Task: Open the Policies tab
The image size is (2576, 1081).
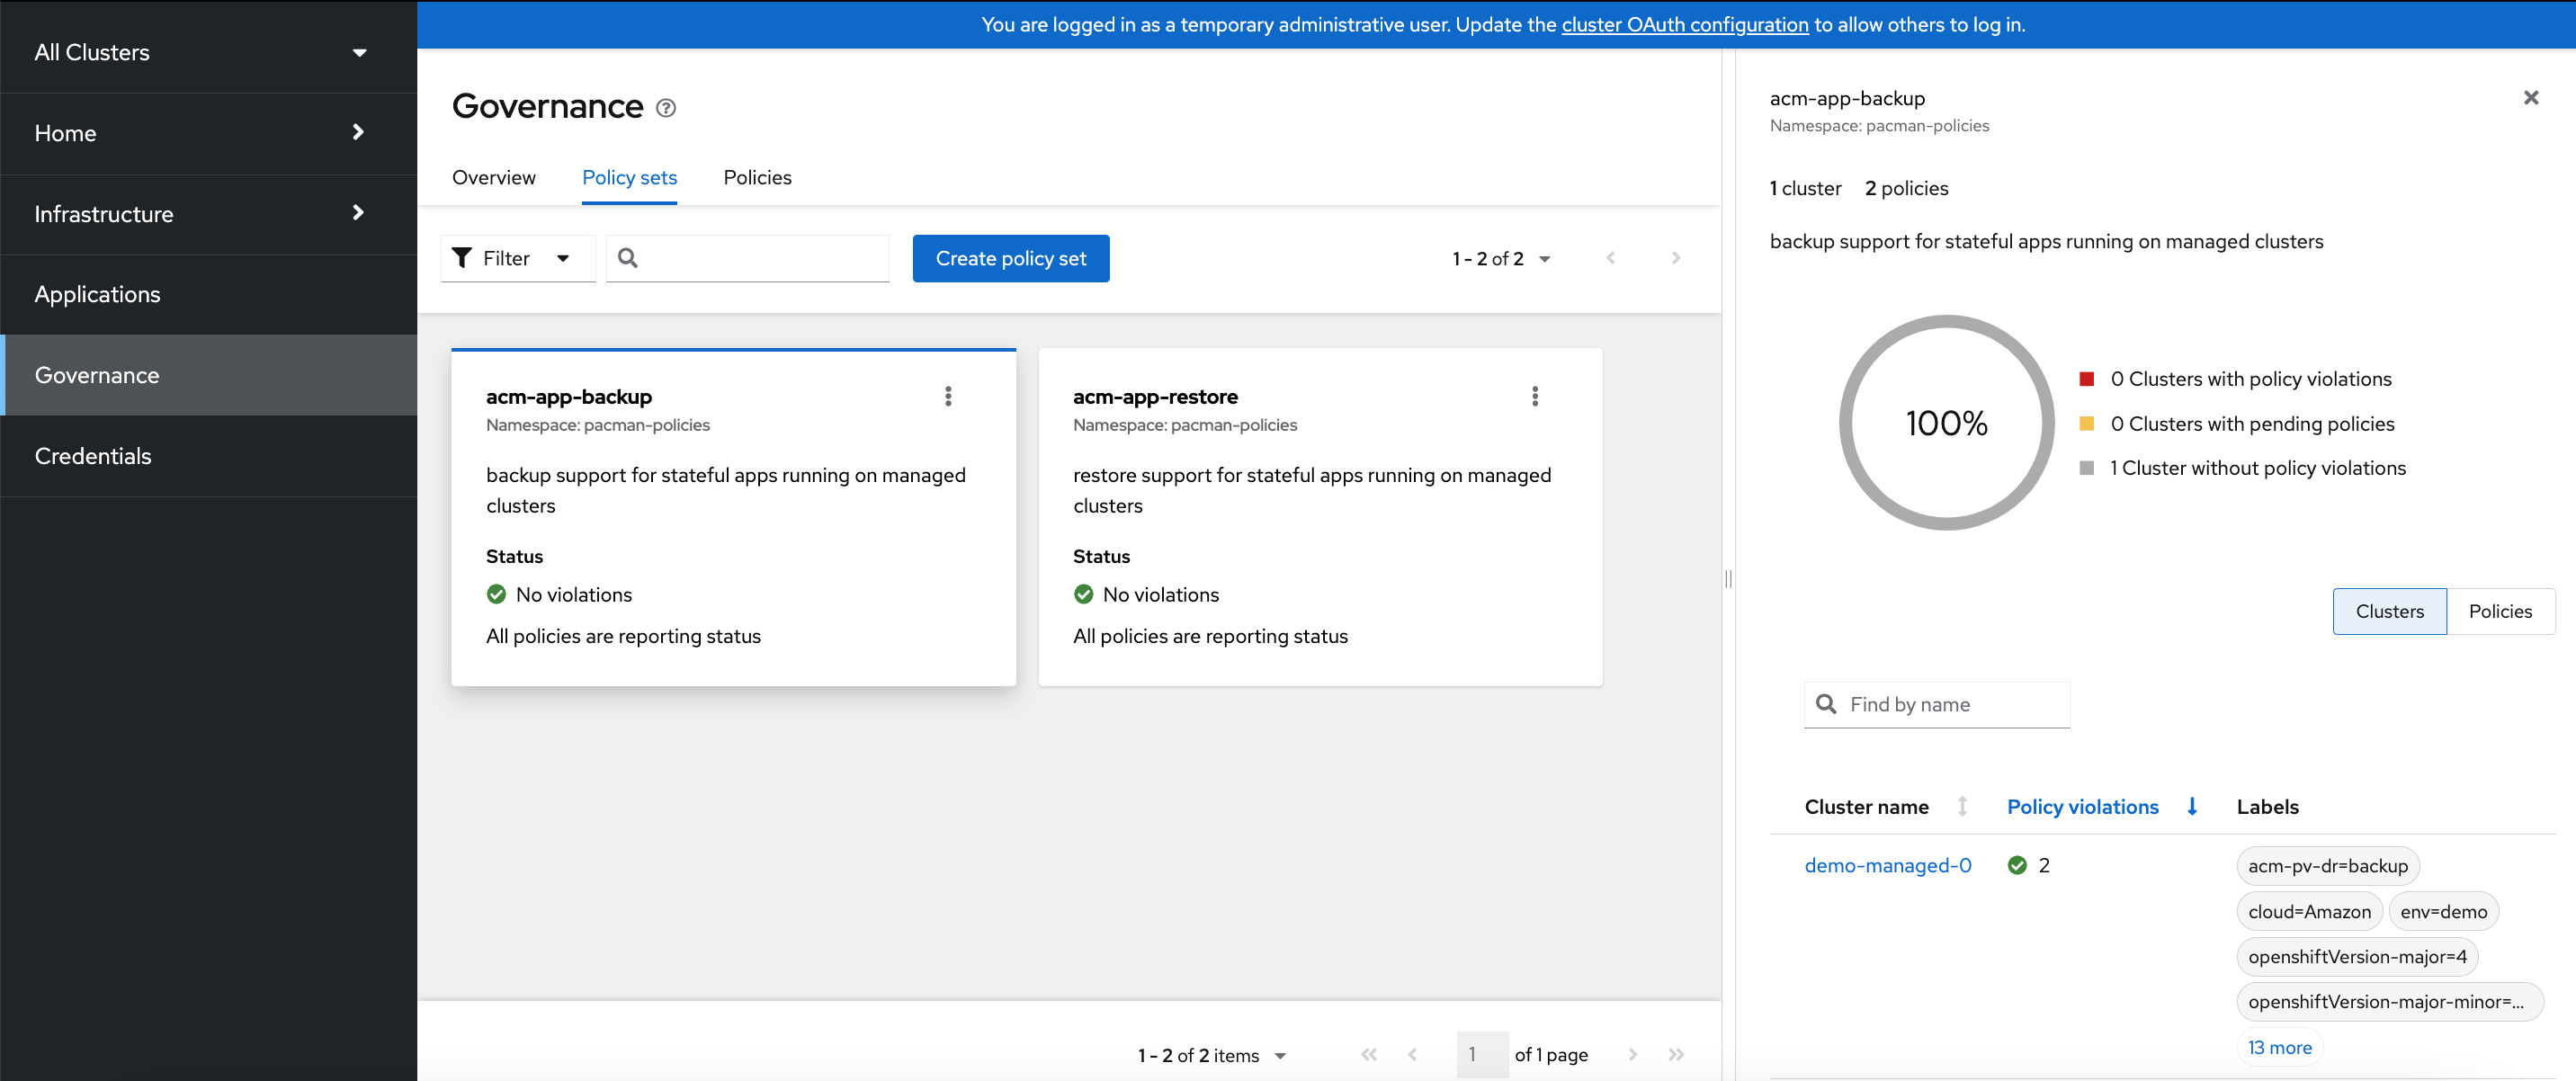Action: pyautogui.click(x=757, y=177)
